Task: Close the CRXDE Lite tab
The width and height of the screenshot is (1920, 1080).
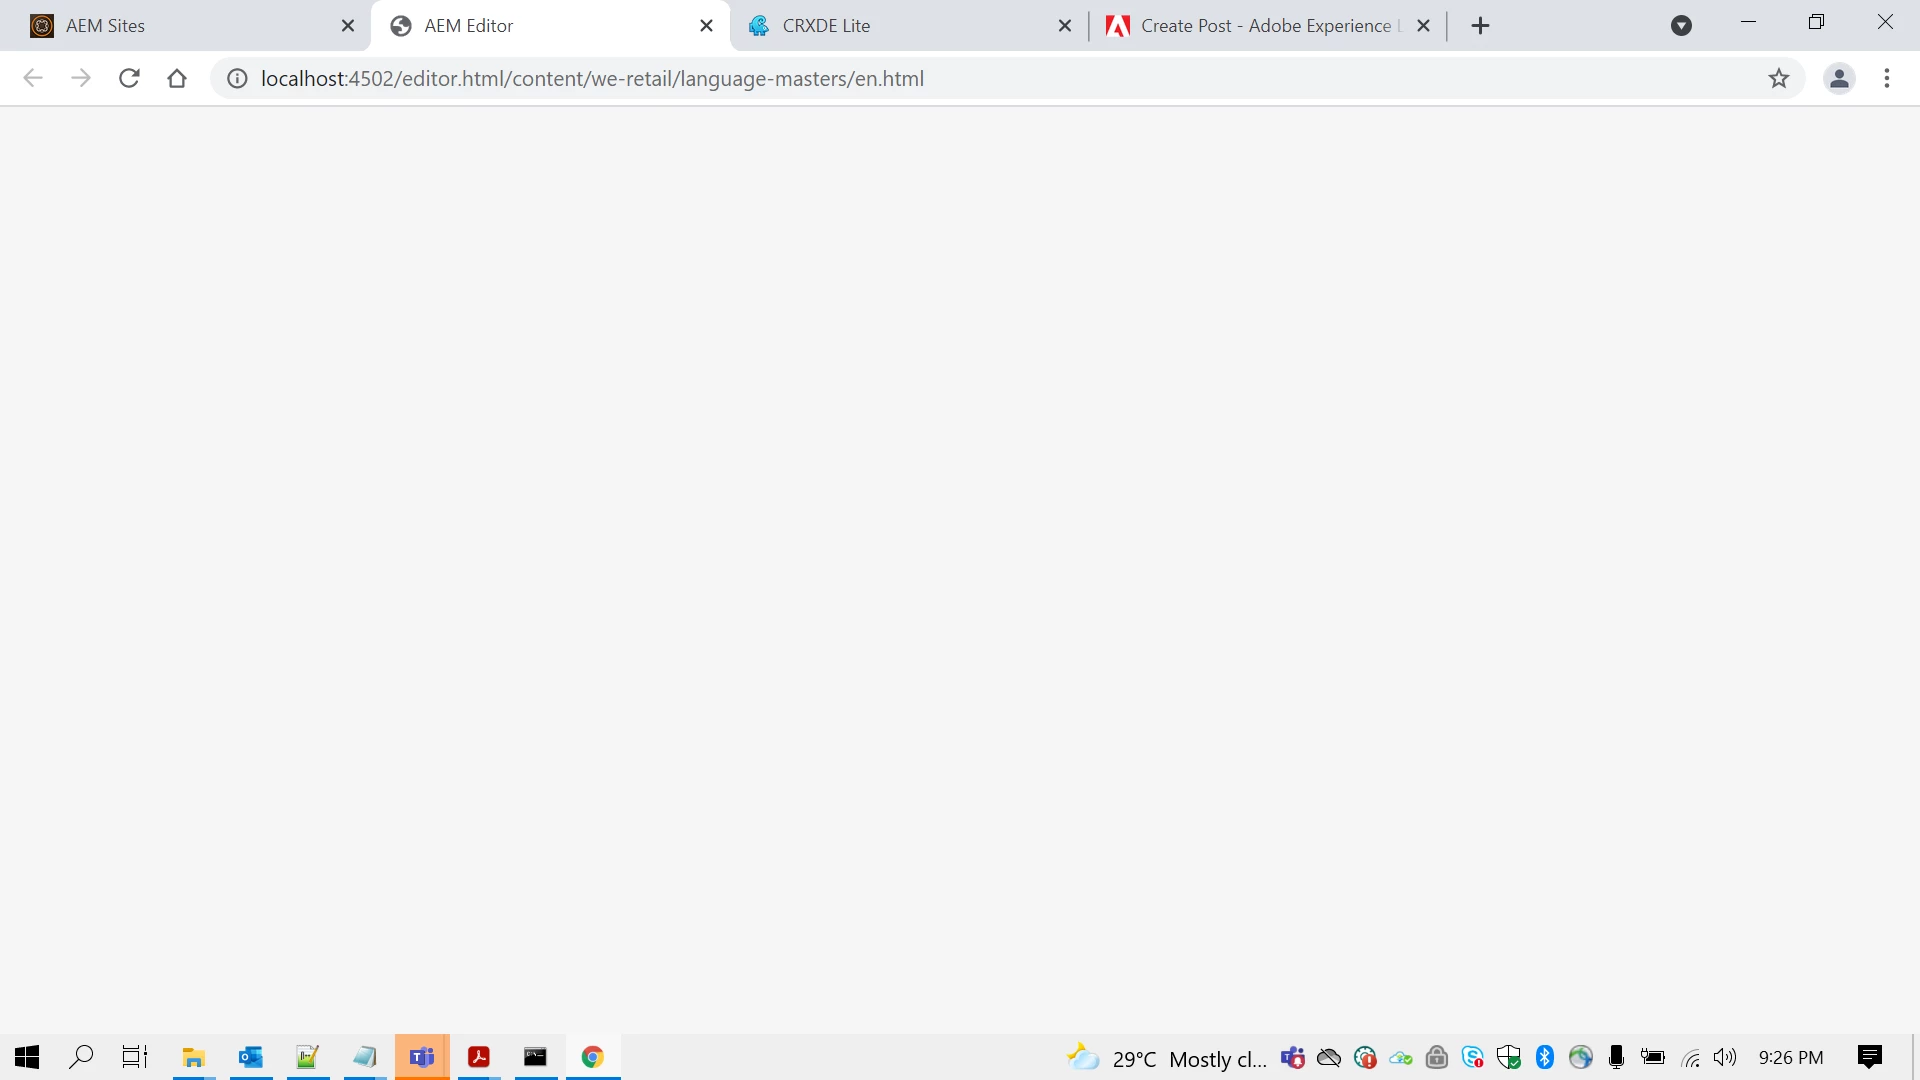Action: click(1065, 26)
